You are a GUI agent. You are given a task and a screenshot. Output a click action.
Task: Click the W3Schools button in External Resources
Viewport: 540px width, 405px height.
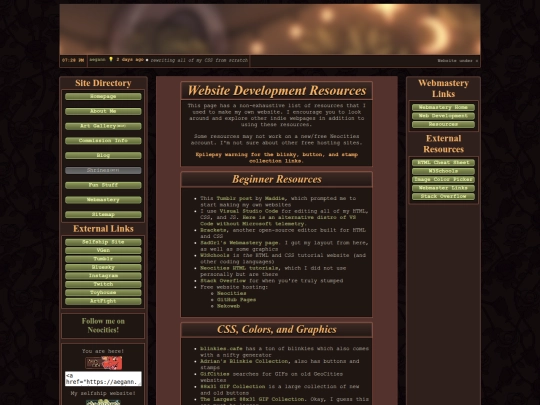pos(443,171)
